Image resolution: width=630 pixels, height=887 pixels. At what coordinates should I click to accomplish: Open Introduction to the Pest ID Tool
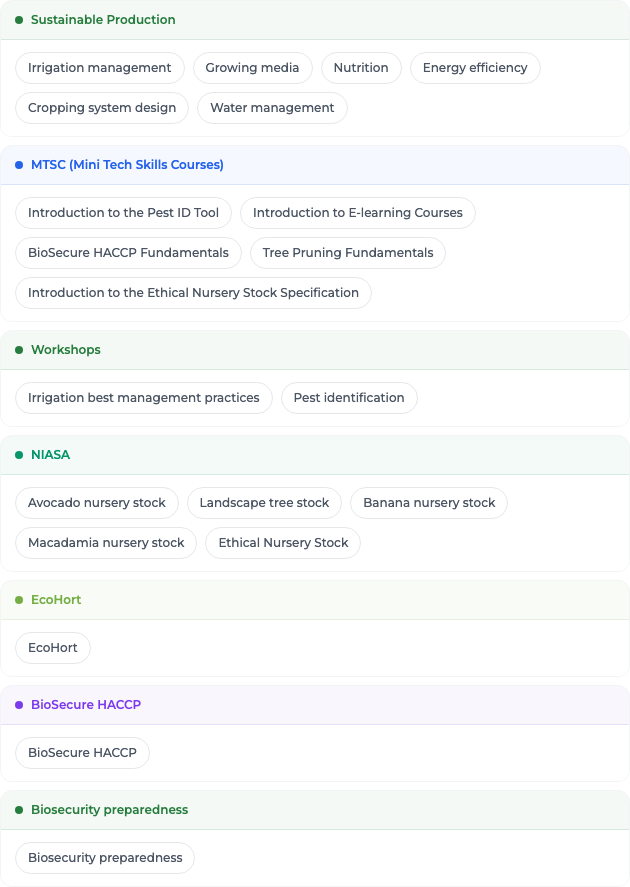123,213
